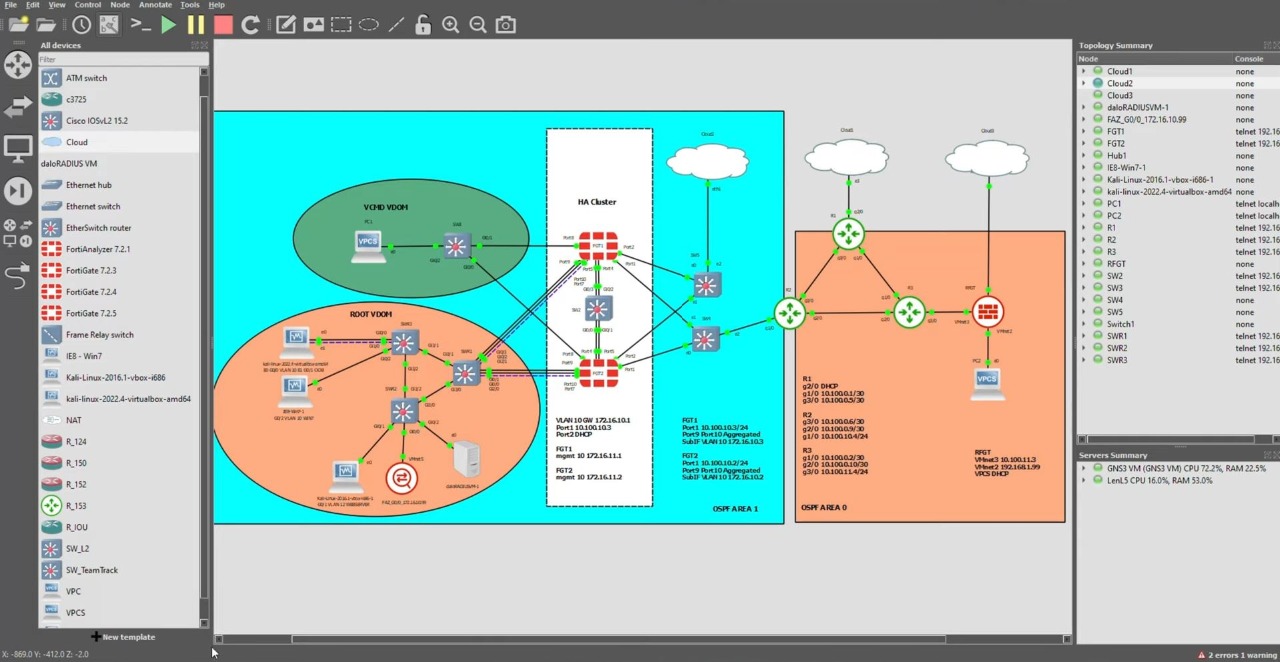Browse all devices category in sidebar
The image size is (1280, 662).
18,233
